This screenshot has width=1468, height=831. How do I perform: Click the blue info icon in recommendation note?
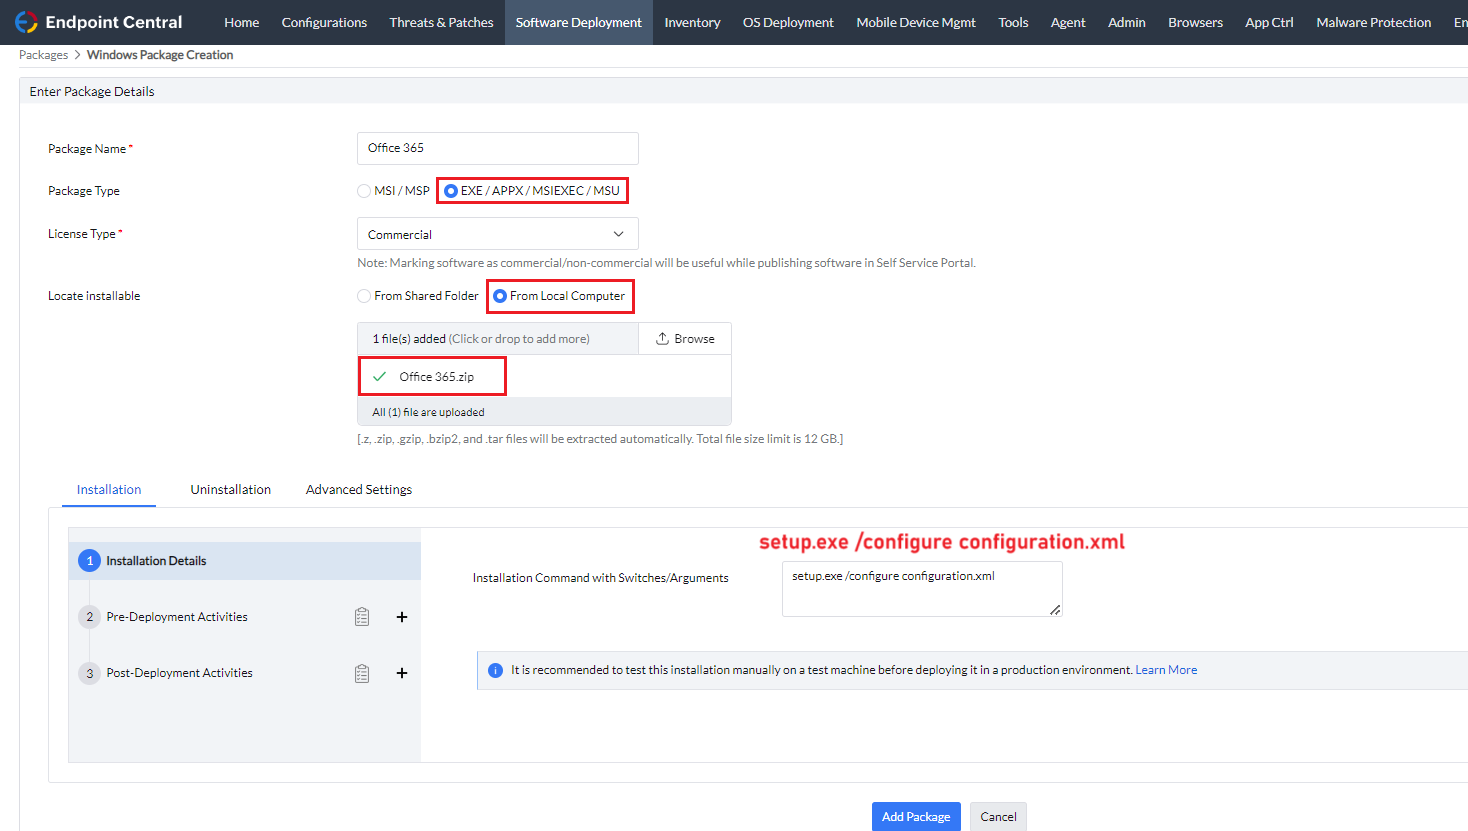495,670
